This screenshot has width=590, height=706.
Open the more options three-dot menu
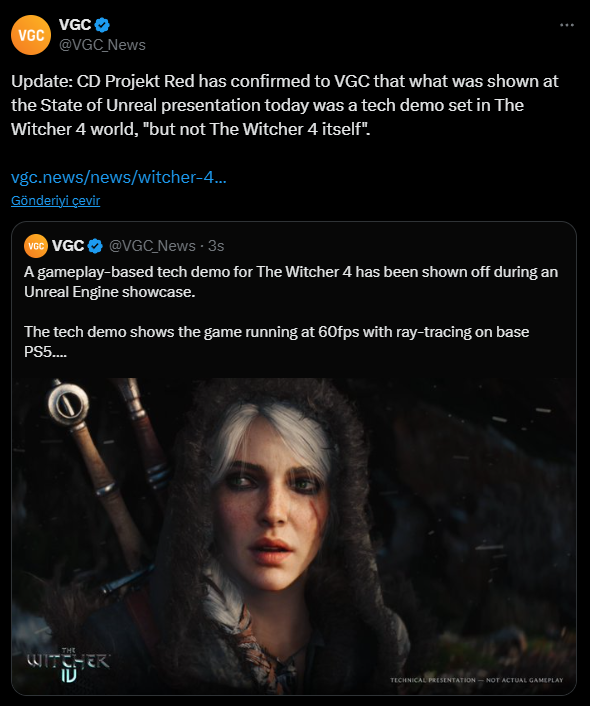coord(567,25)
